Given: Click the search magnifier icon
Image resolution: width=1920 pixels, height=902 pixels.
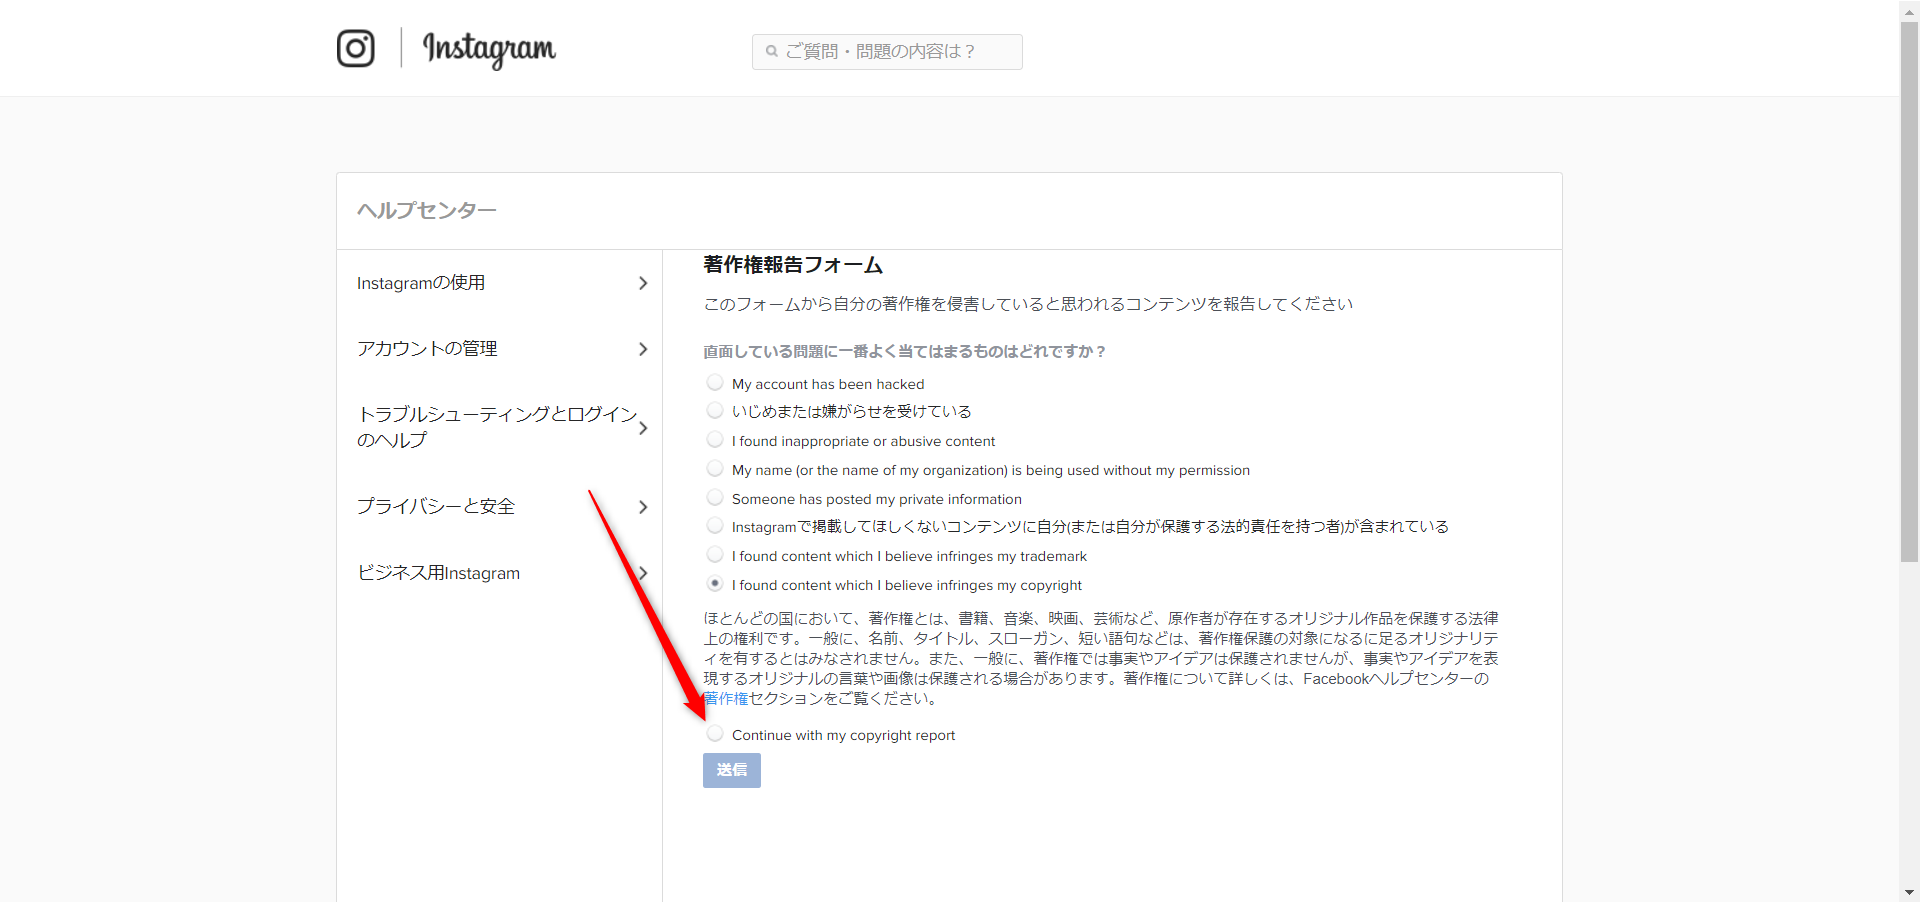Looking at the screenshot, I should coord(772,51).
